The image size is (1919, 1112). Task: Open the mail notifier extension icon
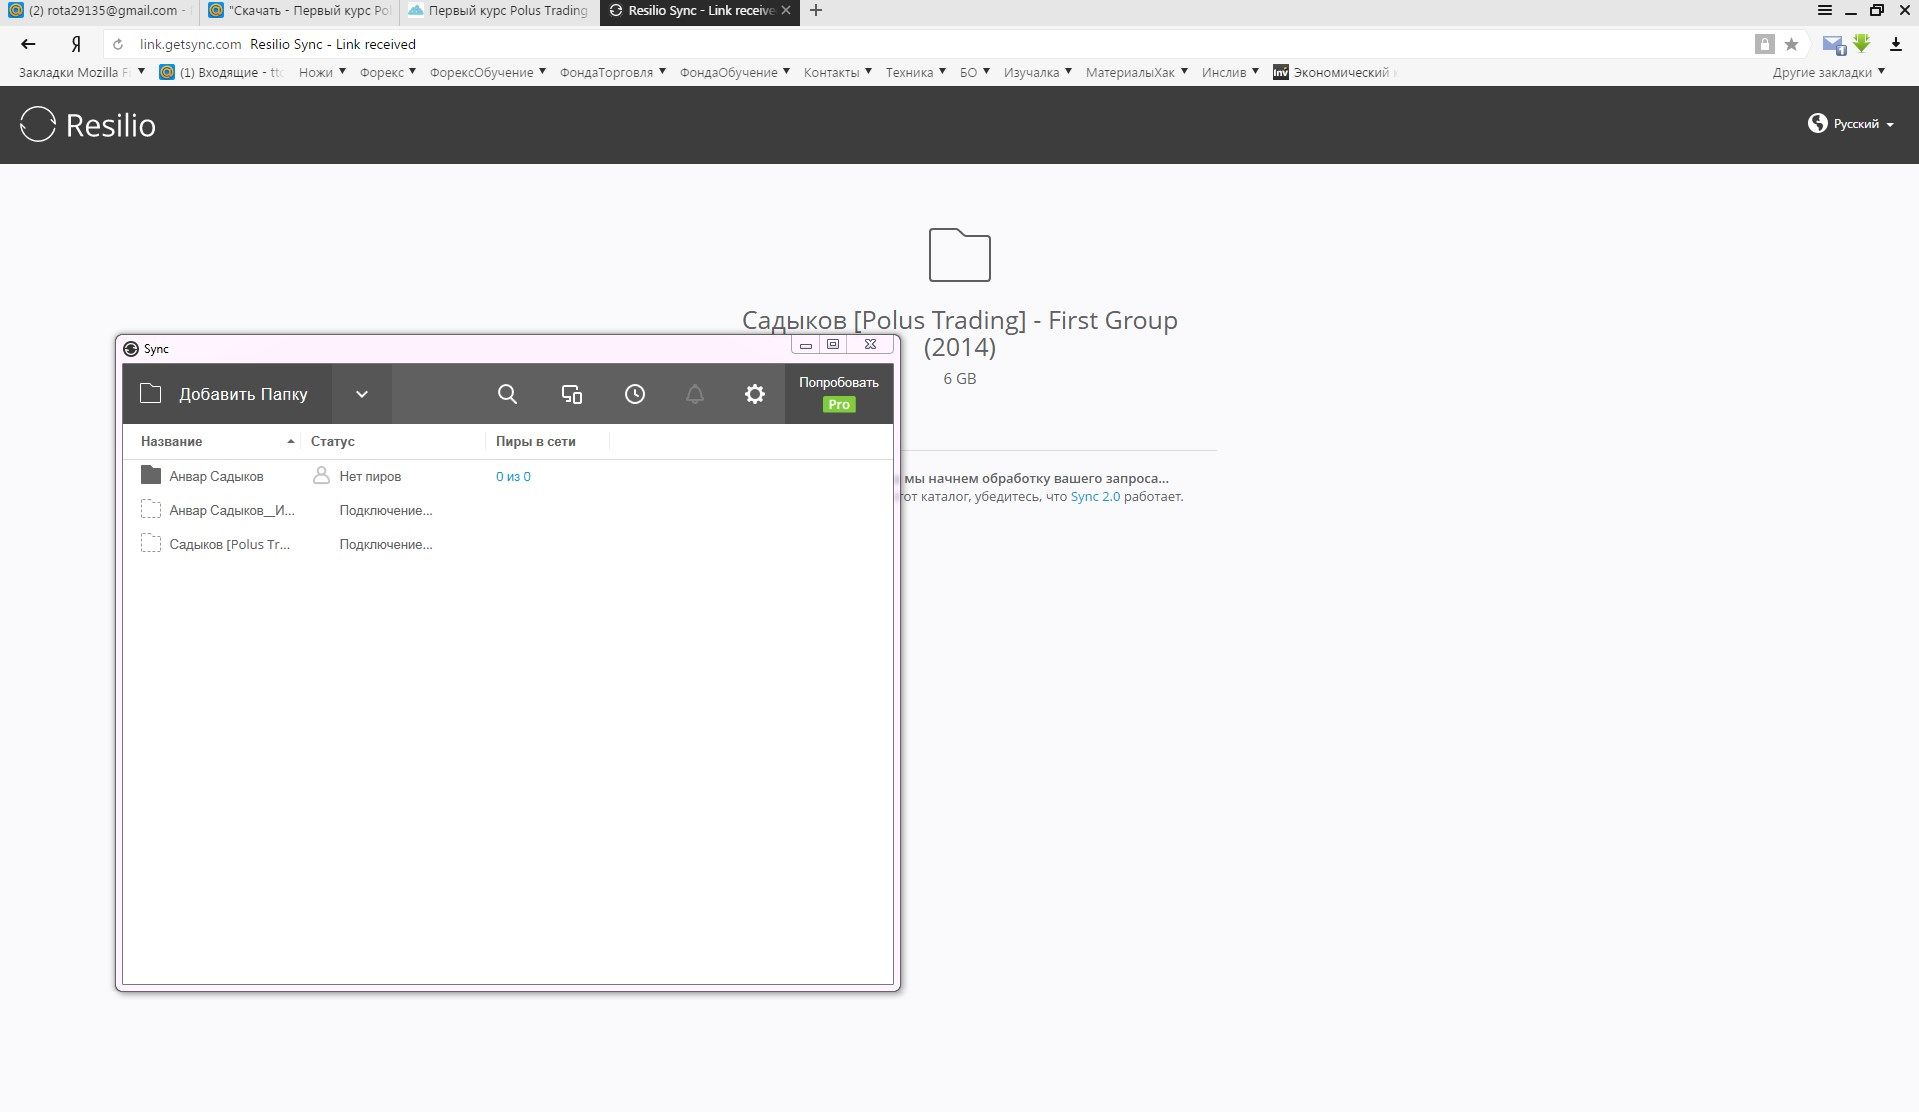point(1834,44)
